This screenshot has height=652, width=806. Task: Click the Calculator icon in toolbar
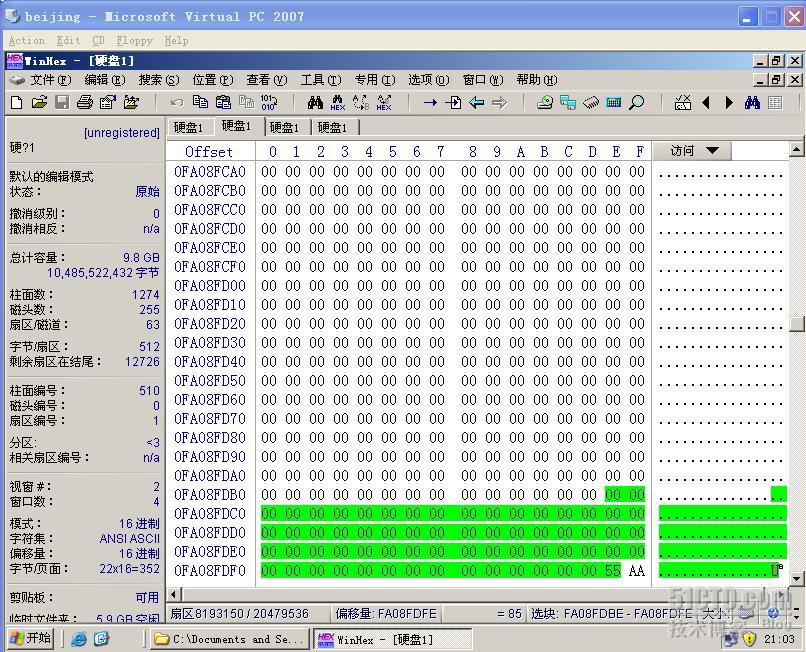[614, 102]
